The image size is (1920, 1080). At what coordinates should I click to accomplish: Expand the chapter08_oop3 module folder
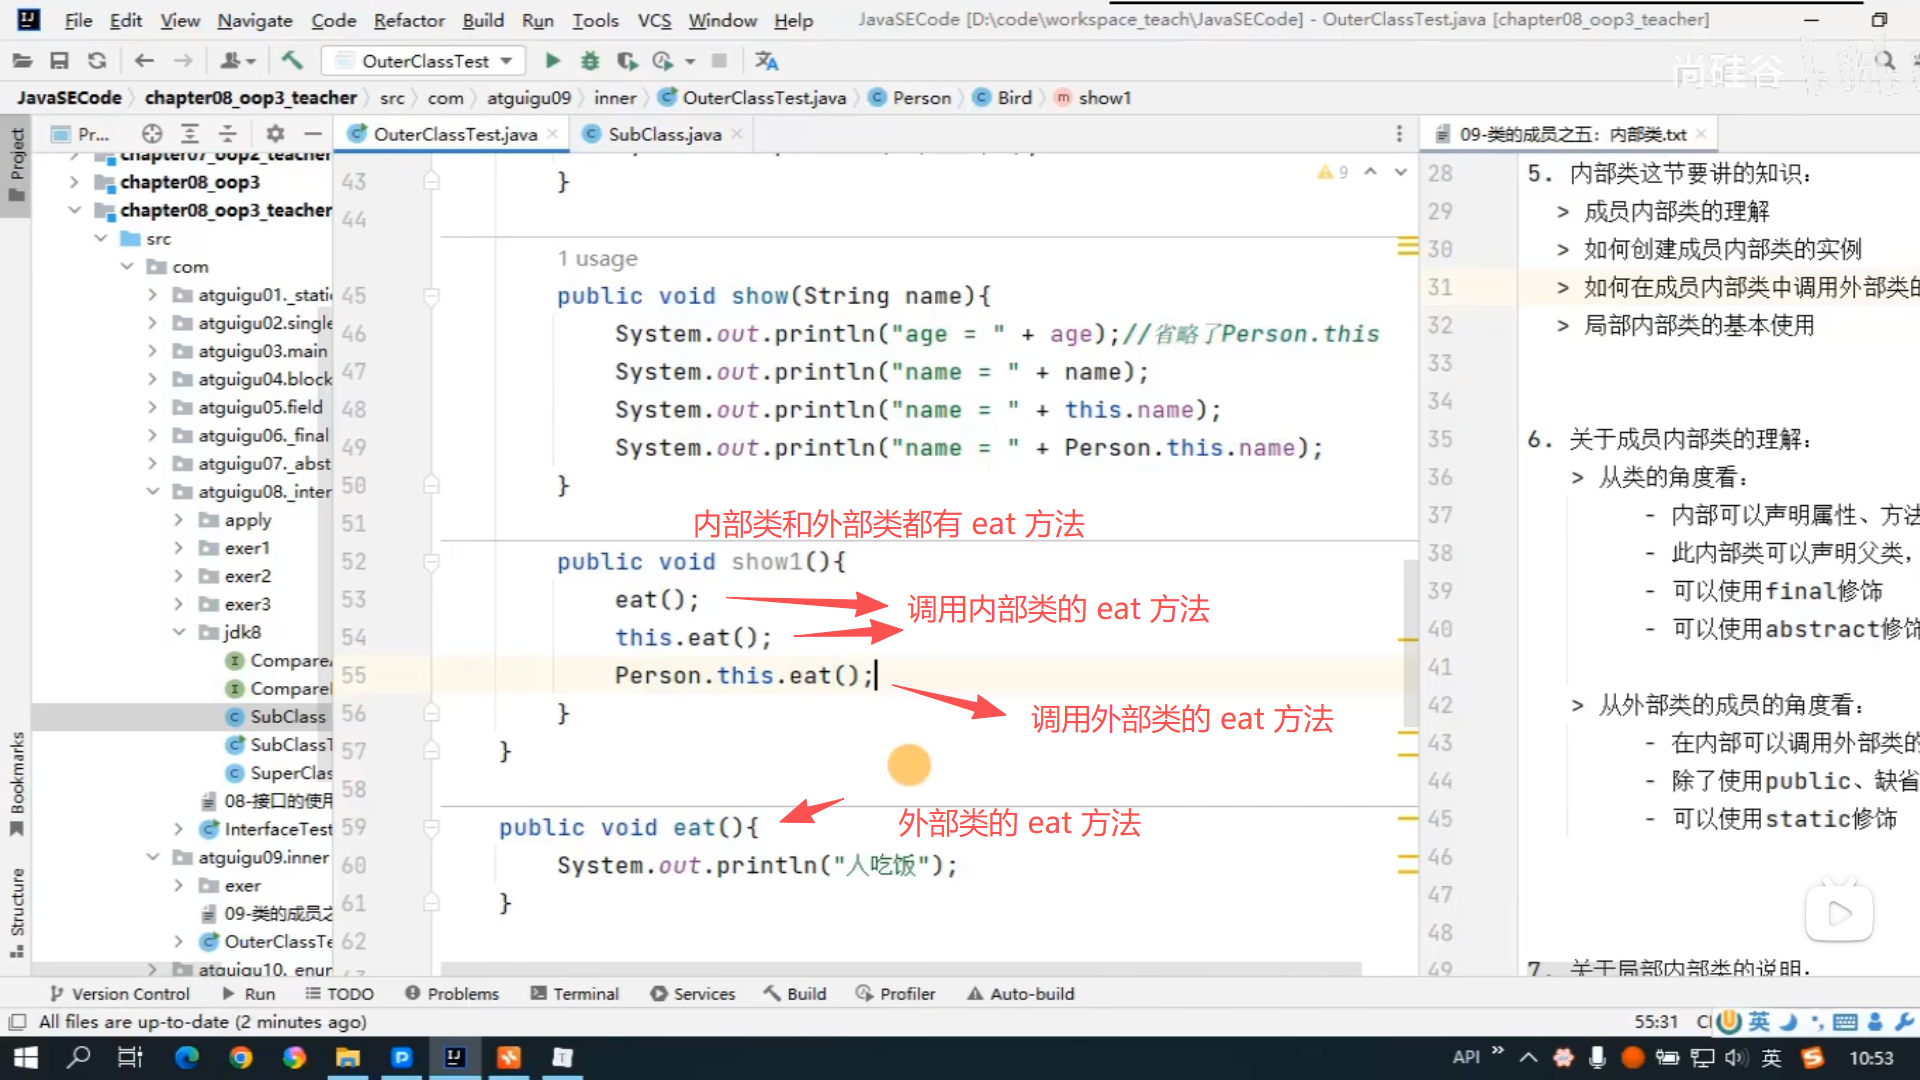[x=74, y=182]
